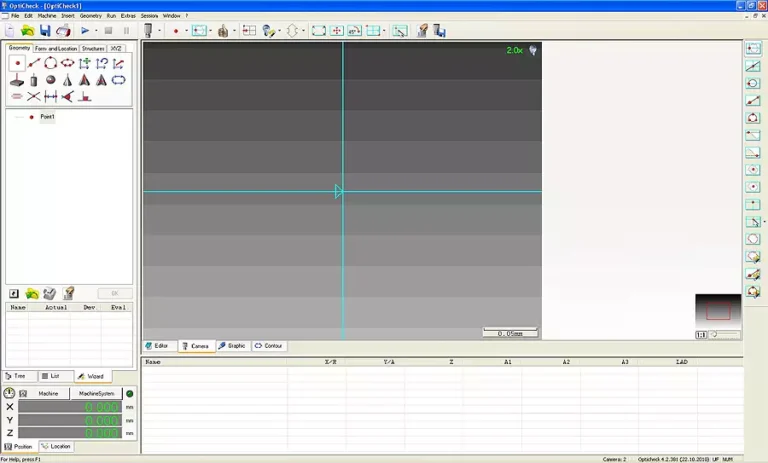
Task: Toggle the green machine status indicator
Action: (x=129, y=393)
